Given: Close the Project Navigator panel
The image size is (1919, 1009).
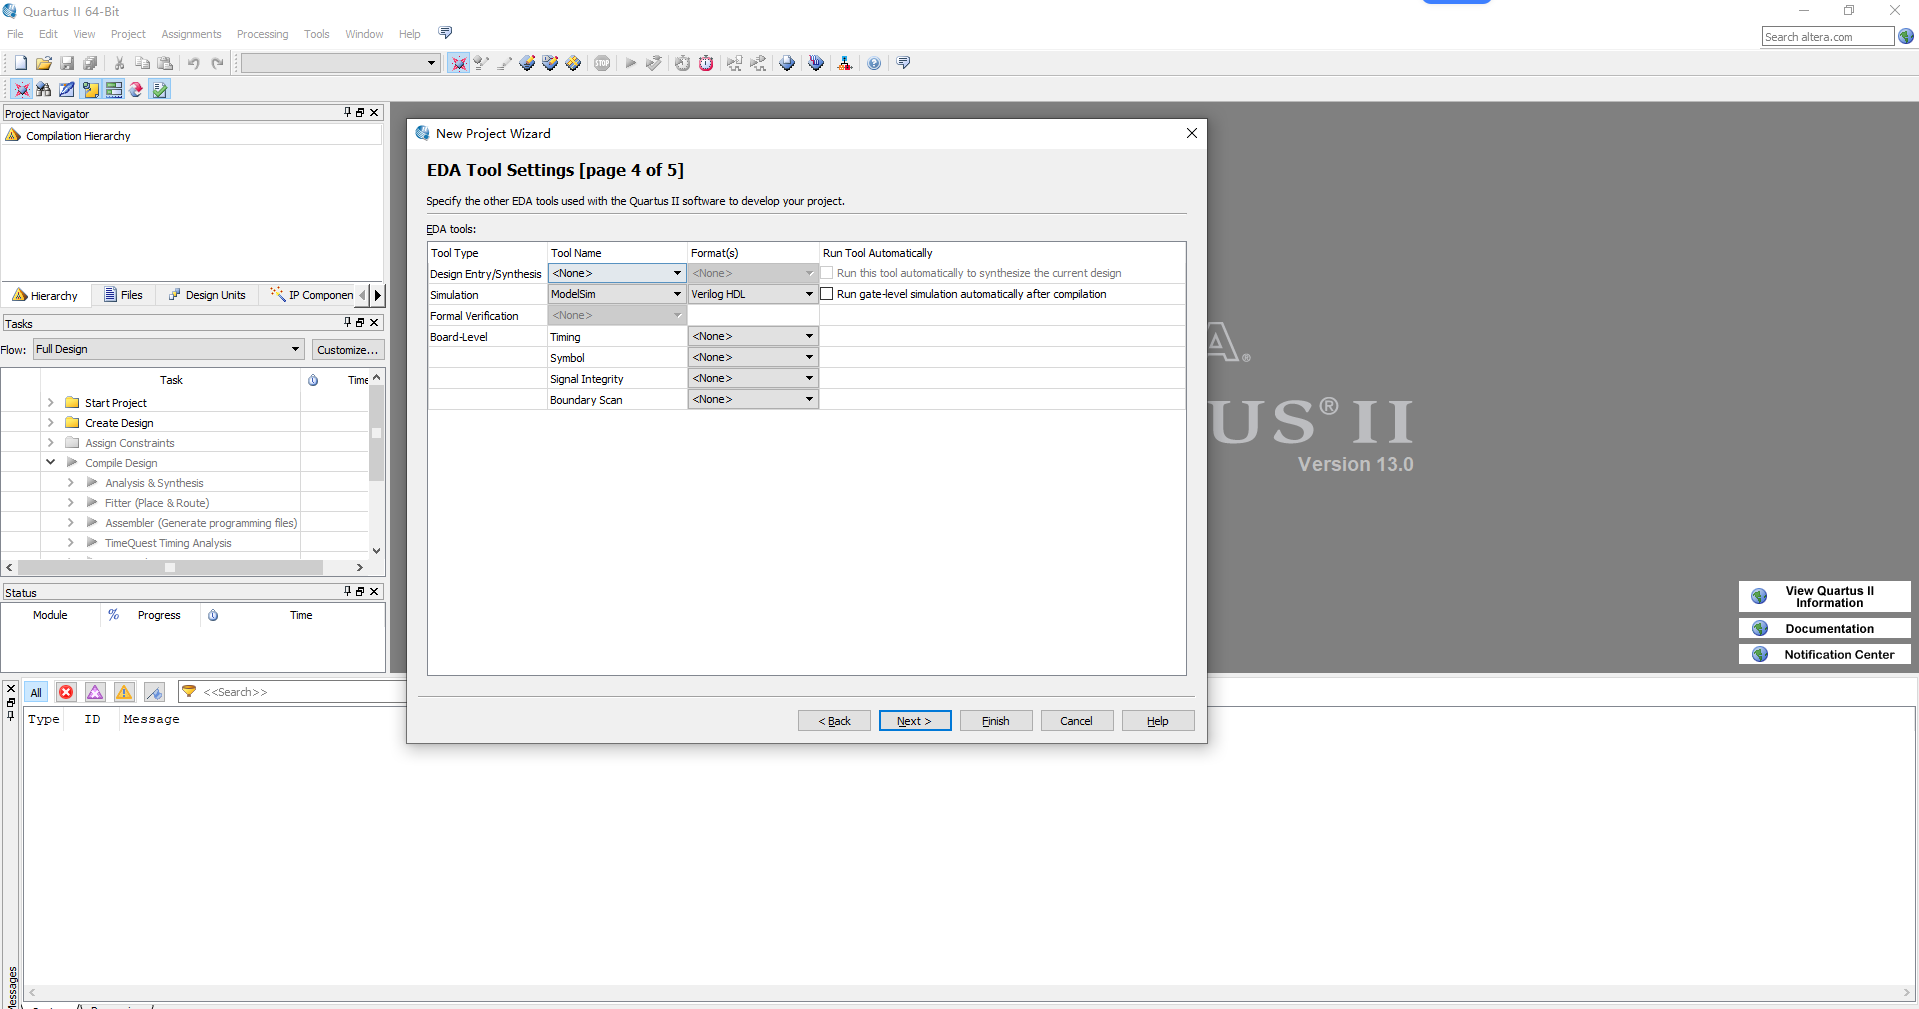Looking at the screenshot, I should pos(375,113).
